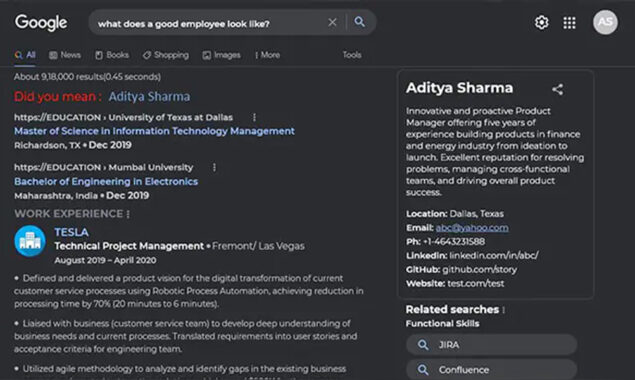
Task: Share Aditya Sharma's profile card
Action: pos(558,89)
